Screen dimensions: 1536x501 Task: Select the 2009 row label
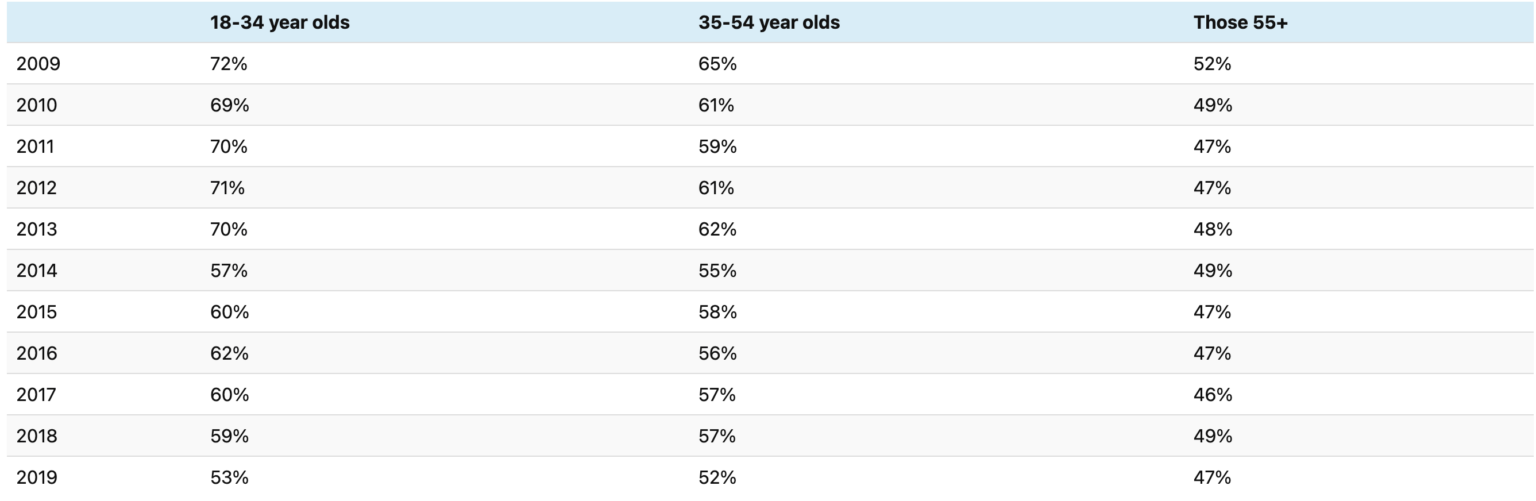[37, 64]
